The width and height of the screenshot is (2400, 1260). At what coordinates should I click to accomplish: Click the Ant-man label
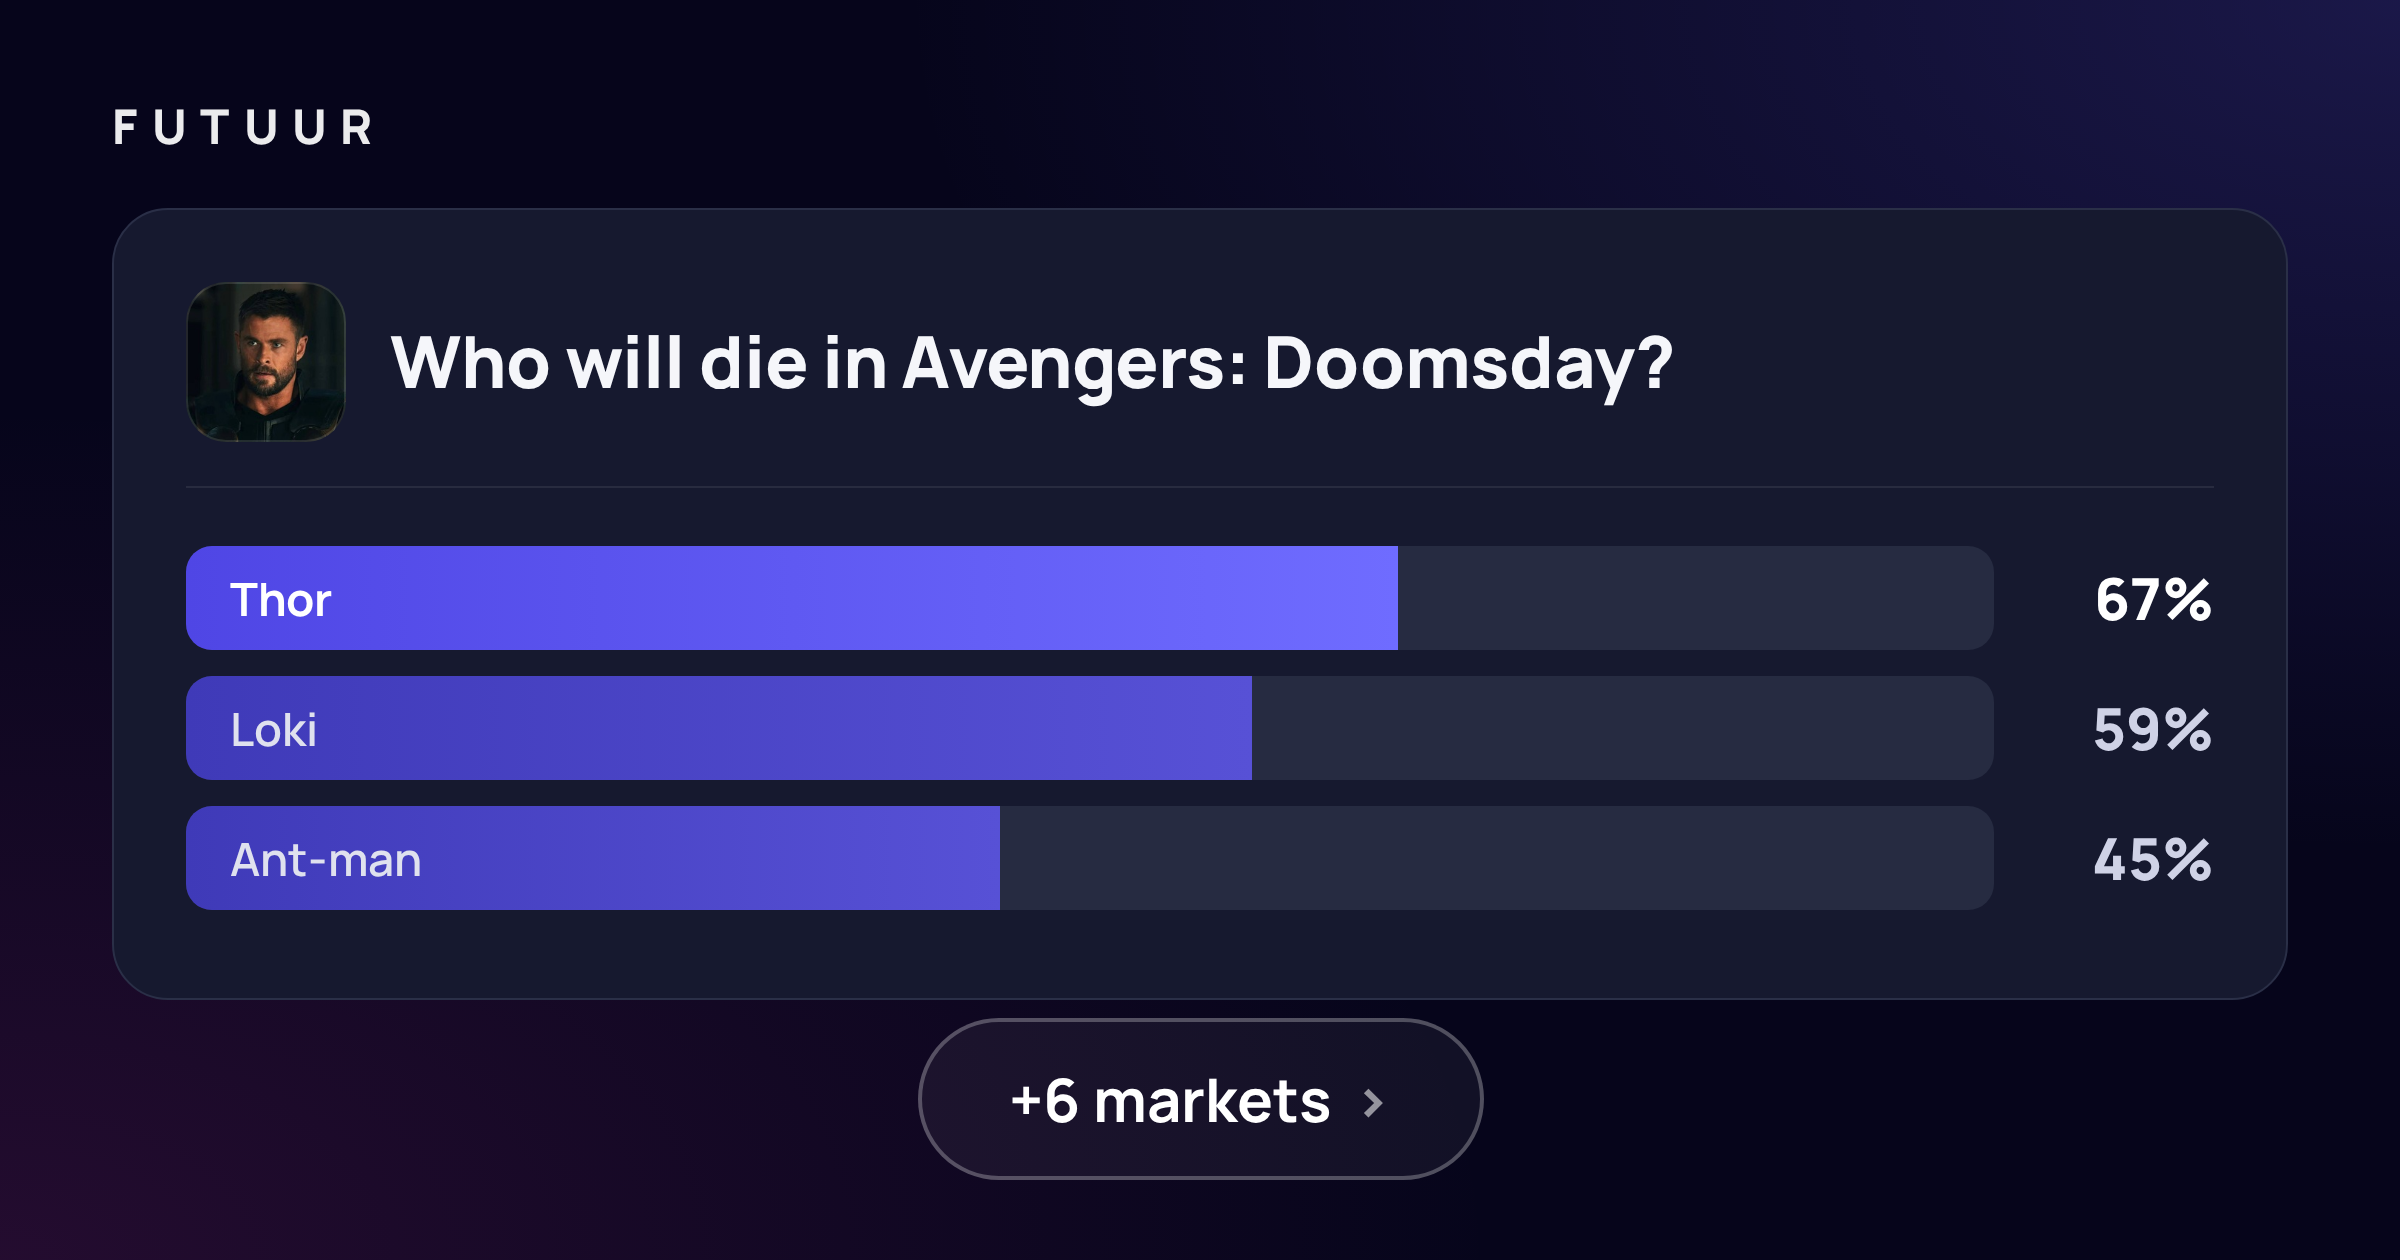(326, 860)
